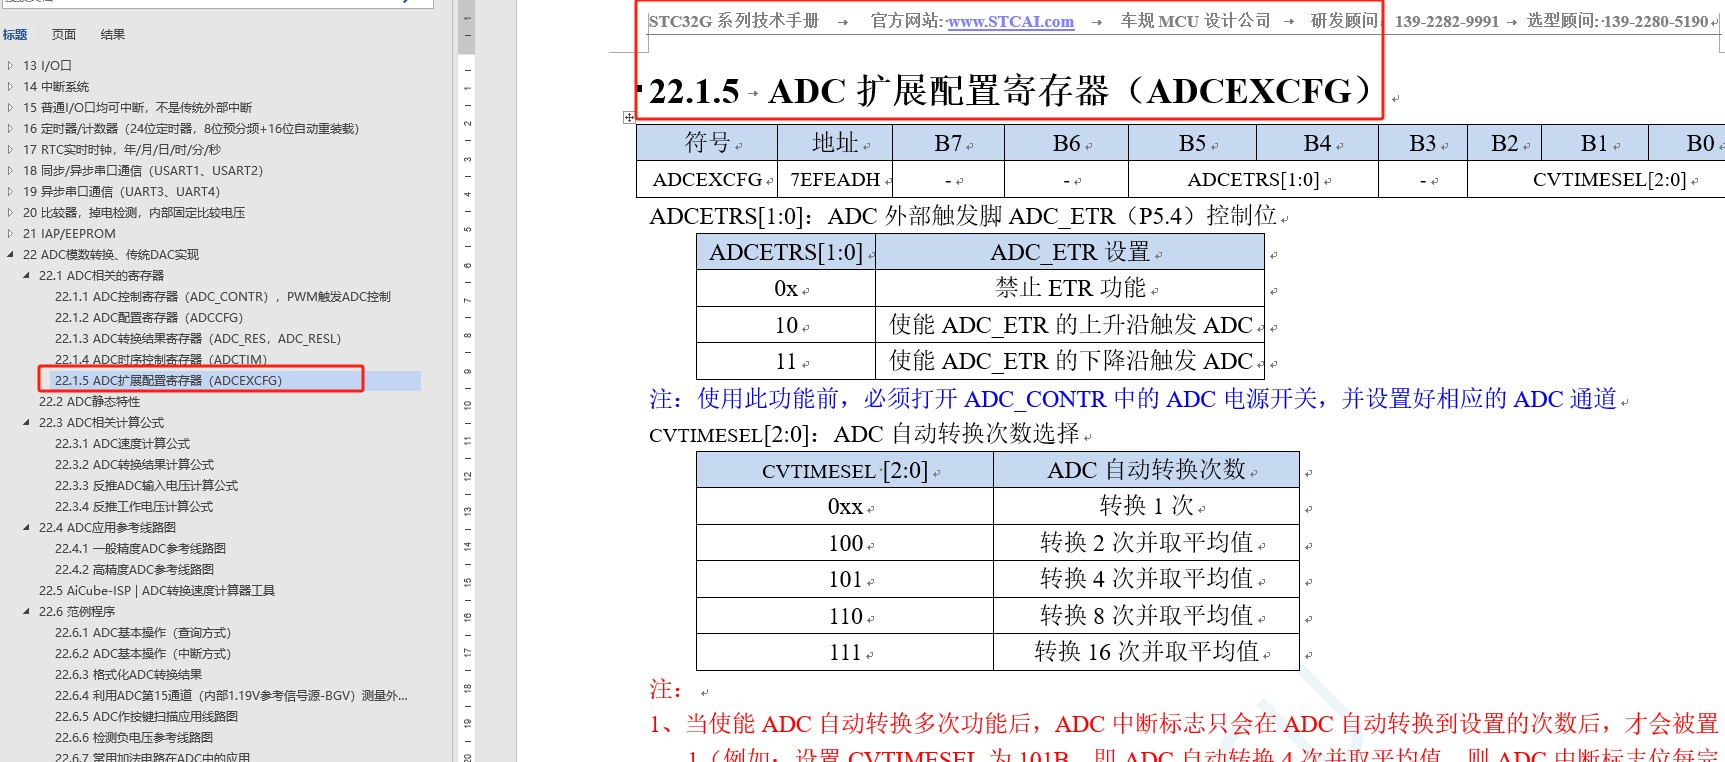Go to heading 19 异步串口通信 (USART3、UART4)

[122, 192]
